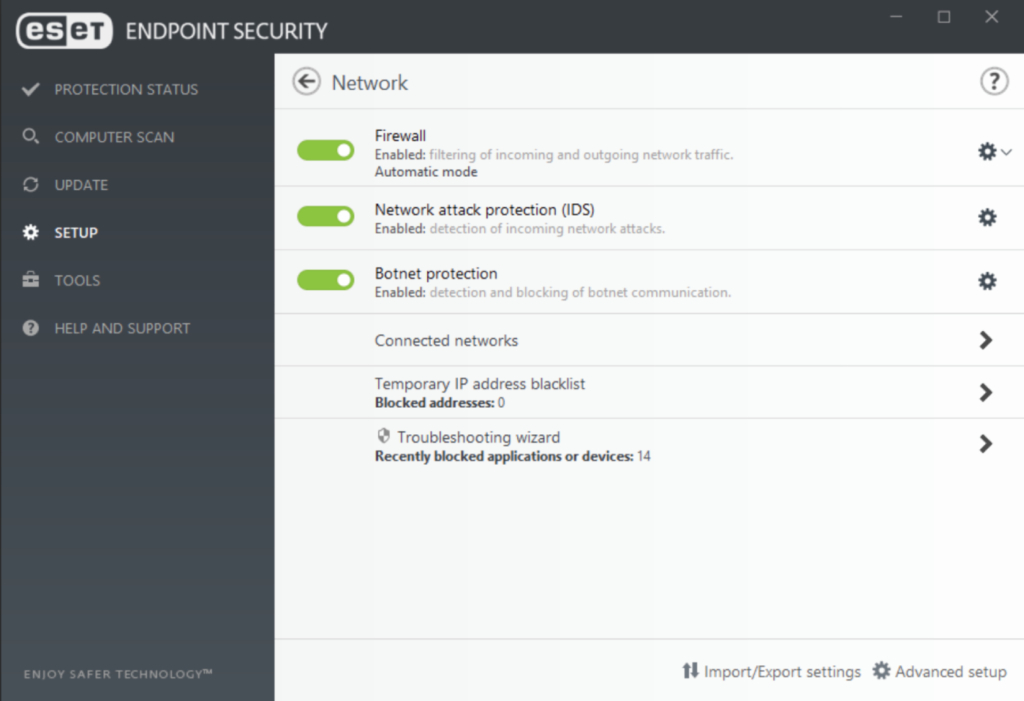Open Botnet protection gear settings
The image size is (1024, 701).
click(x=987, y=281)
